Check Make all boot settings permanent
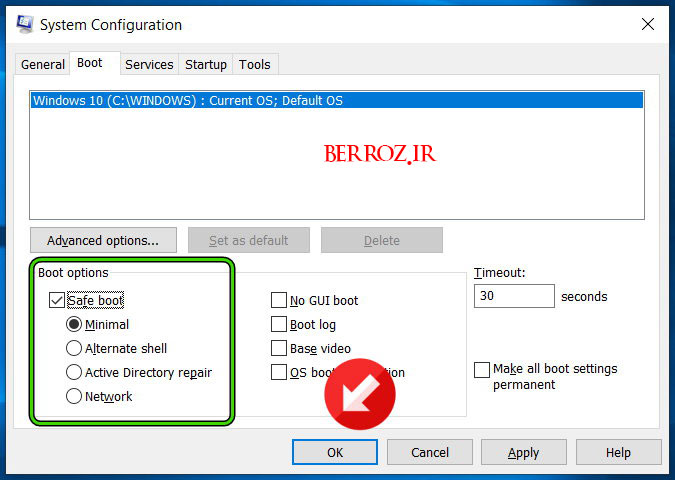 coord(482,370)
